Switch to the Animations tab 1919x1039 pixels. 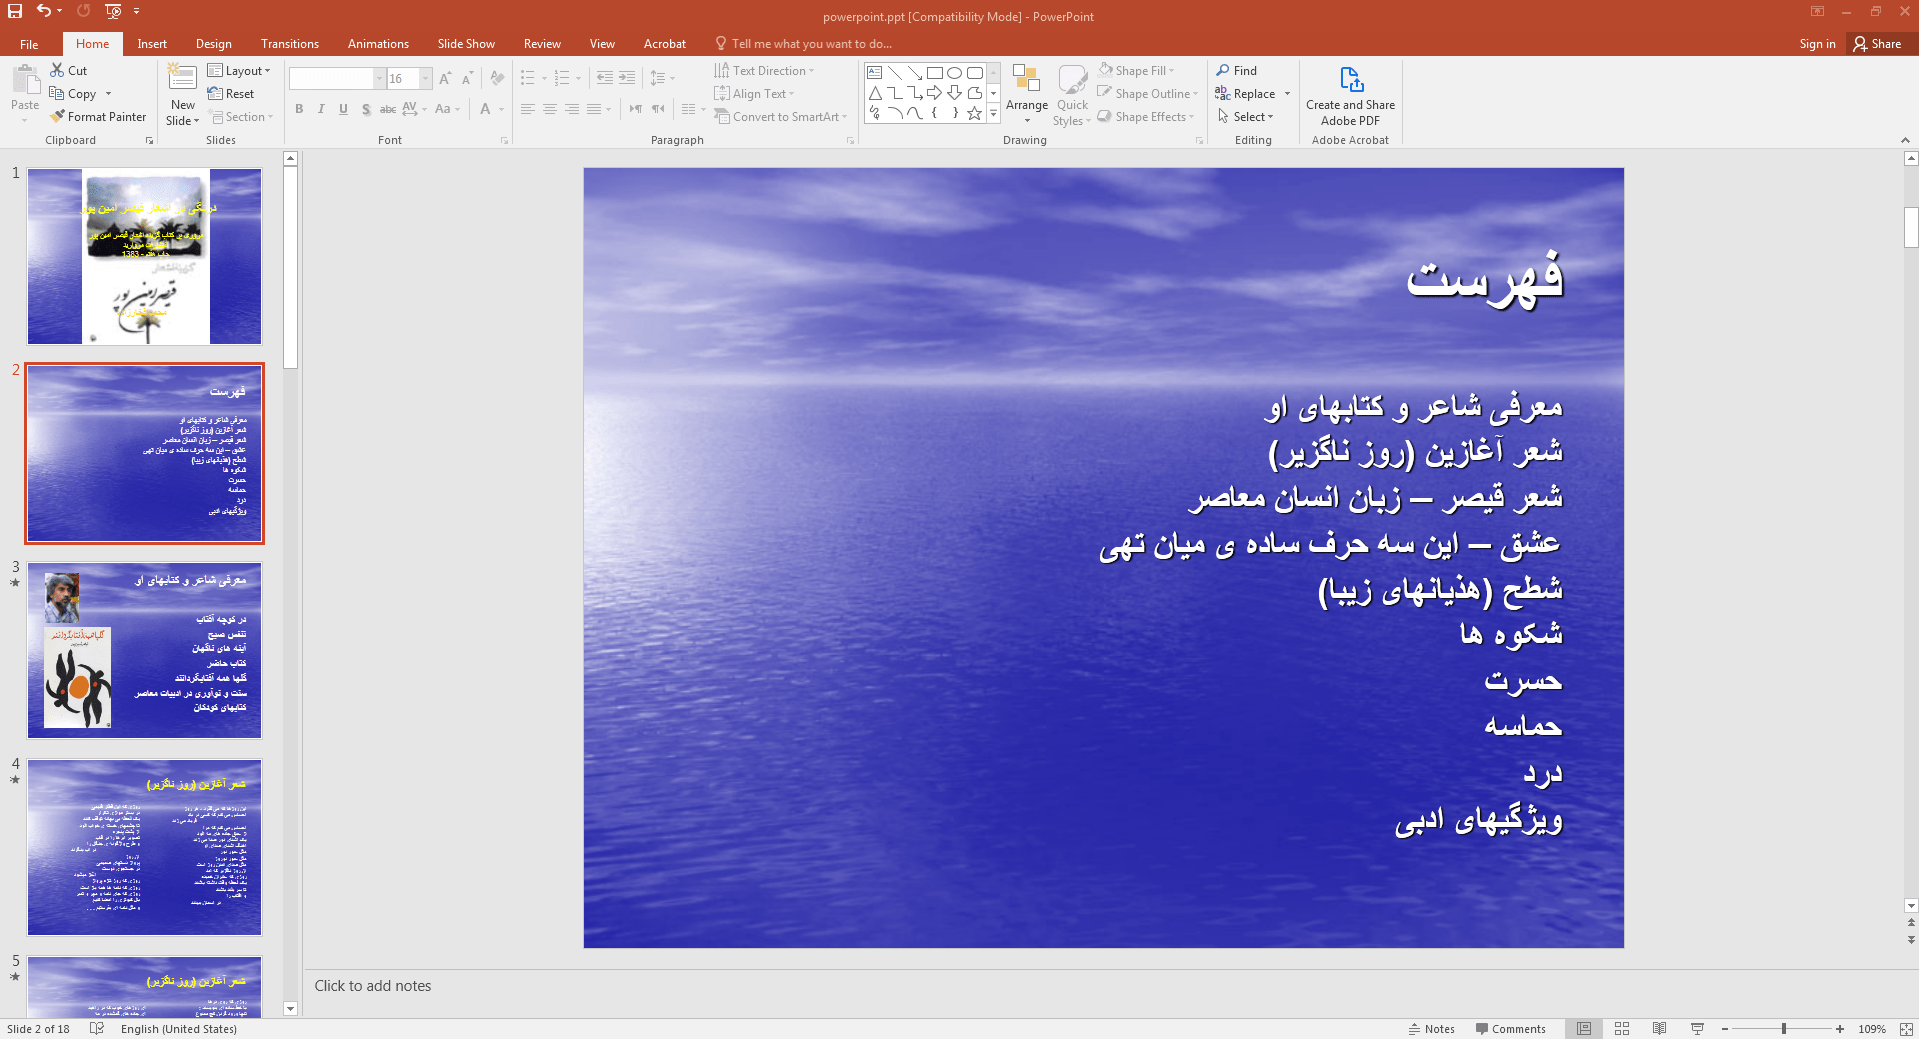tap(378, 44)
